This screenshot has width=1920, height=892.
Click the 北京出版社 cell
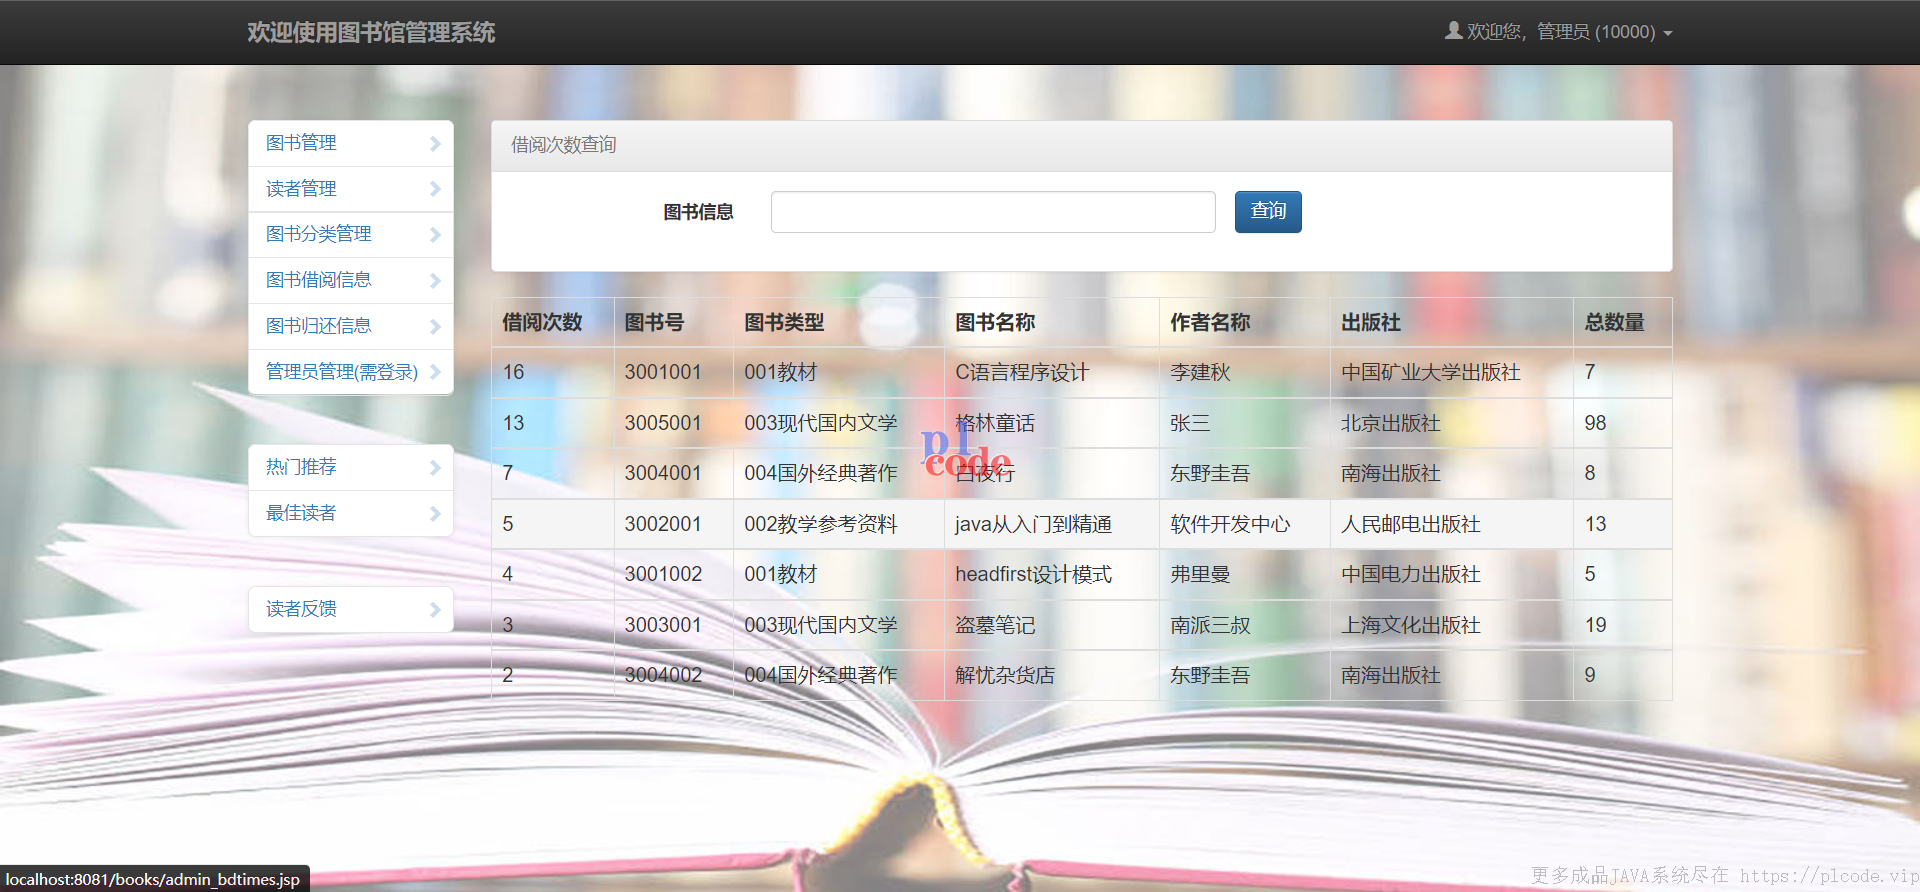coord(1451,423)
